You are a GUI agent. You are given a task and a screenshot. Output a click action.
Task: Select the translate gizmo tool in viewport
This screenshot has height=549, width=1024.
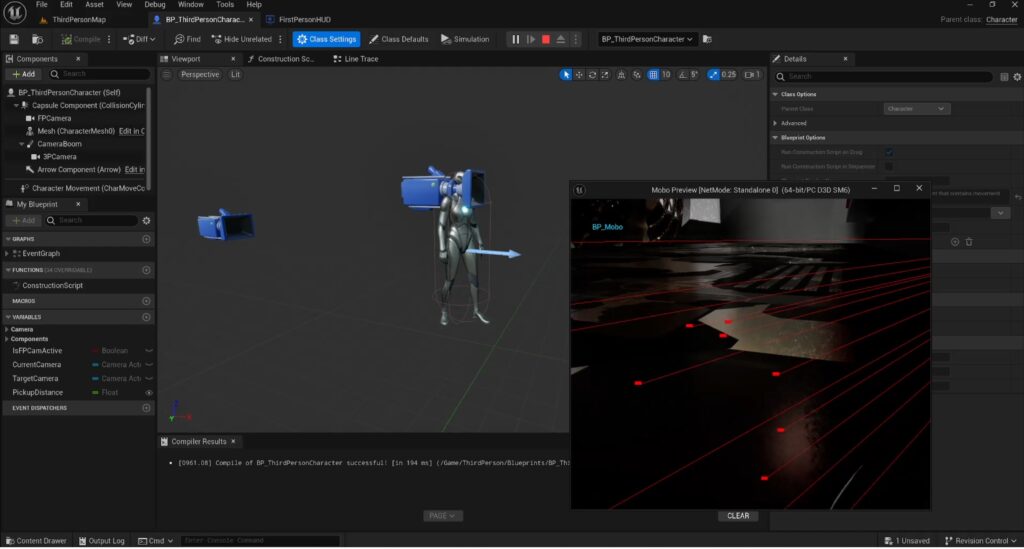[x=579, y=74]
